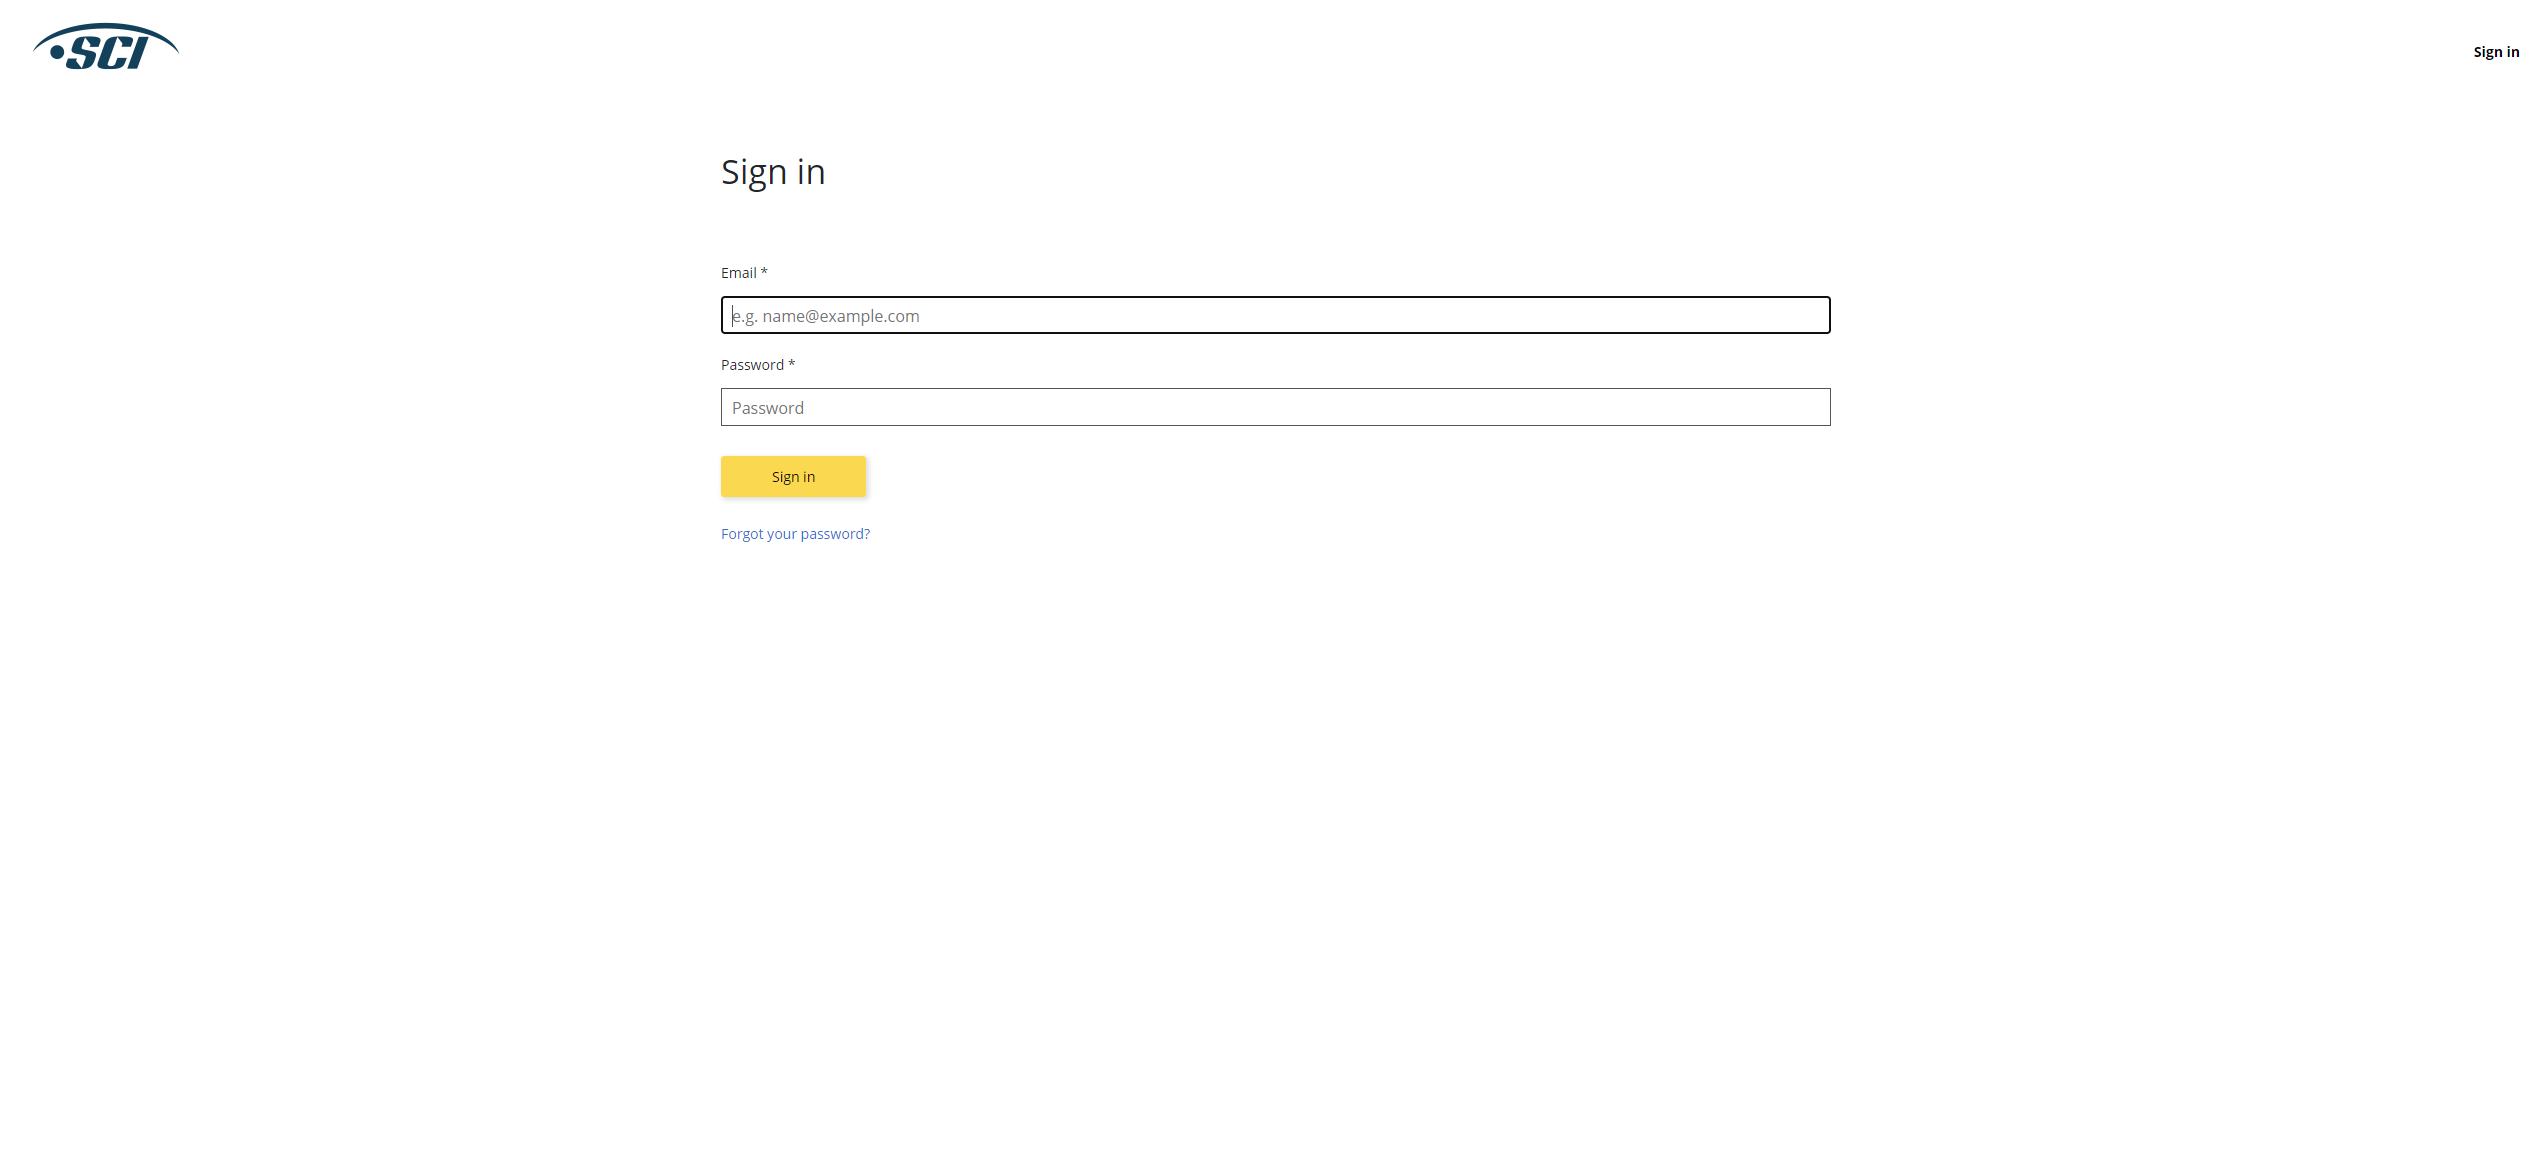2548x1161 pixels.
Task: Select the Email field placeholder text
Action: pos(826,315)
